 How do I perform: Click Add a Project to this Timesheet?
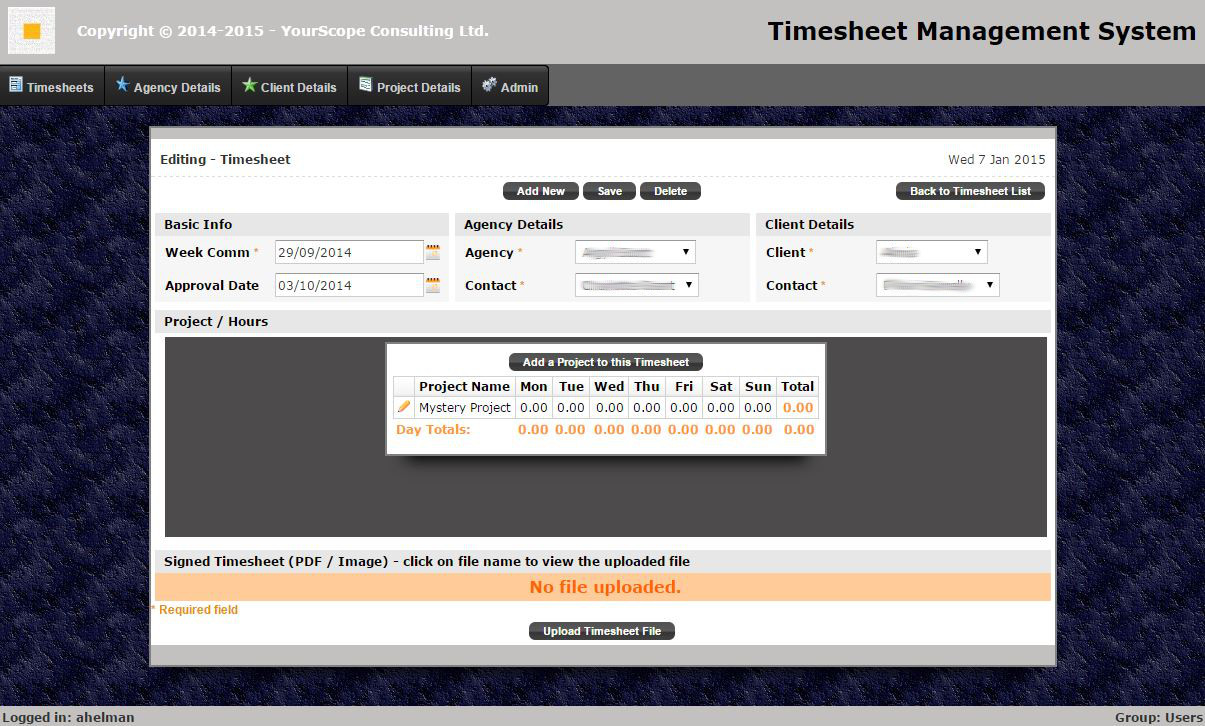(606, 362)
